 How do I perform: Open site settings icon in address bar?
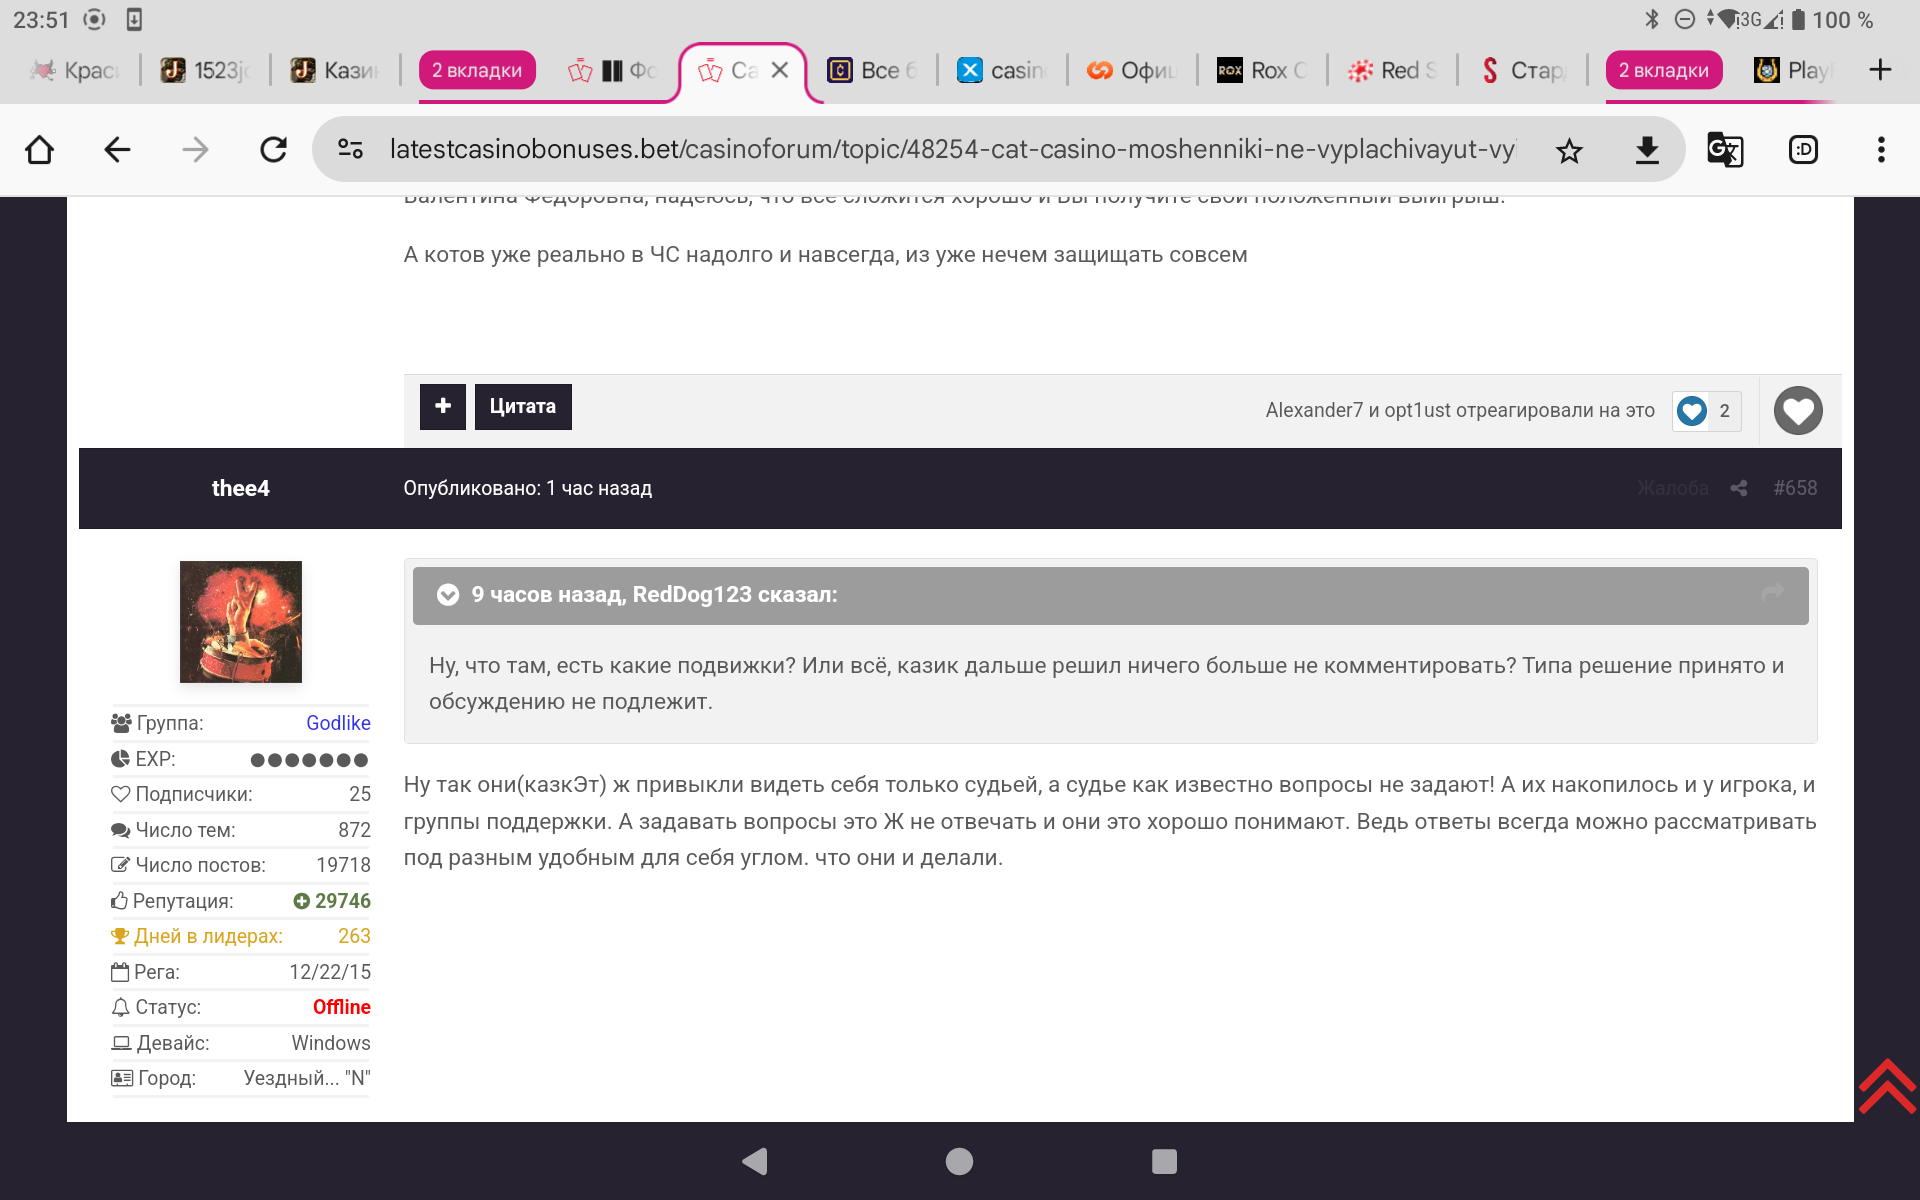(x=350, y=150)
